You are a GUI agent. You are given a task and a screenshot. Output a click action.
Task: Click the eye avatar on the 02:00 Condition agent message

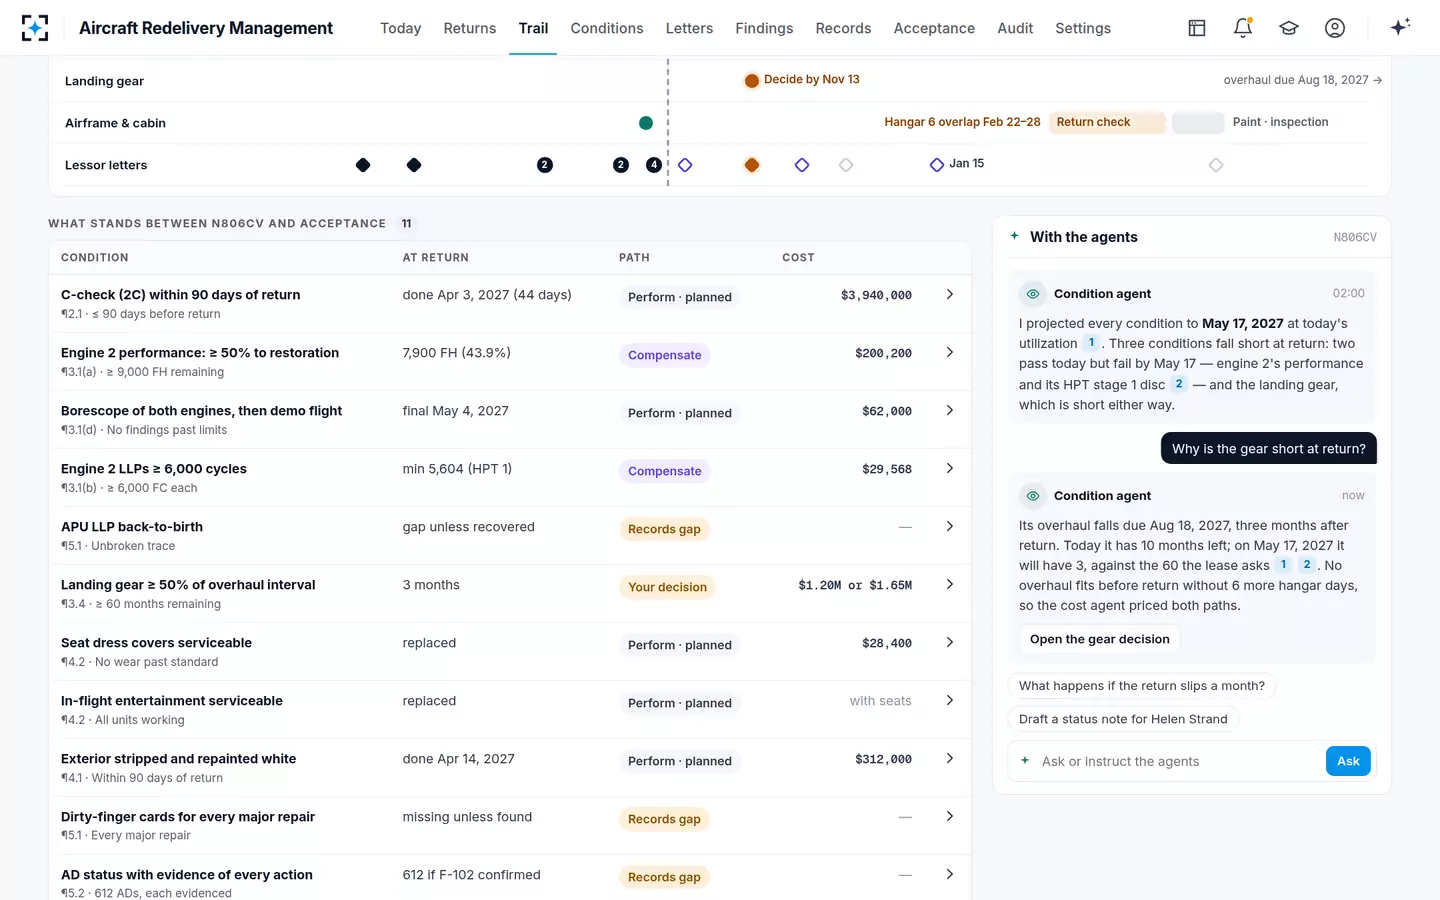tap(1033, 294)
